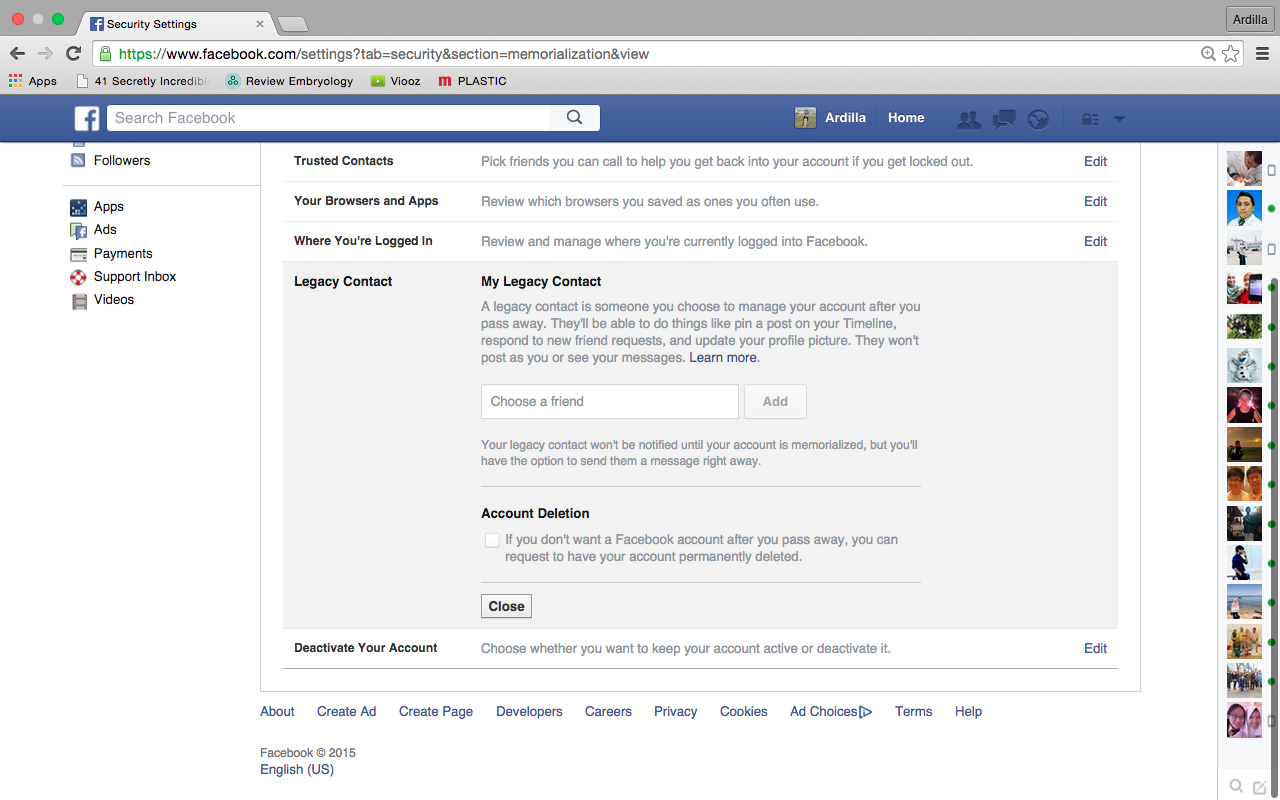This screenshot has height=800, width=1280.
Task: Click the Learn more link
Action: coord(723,358)
